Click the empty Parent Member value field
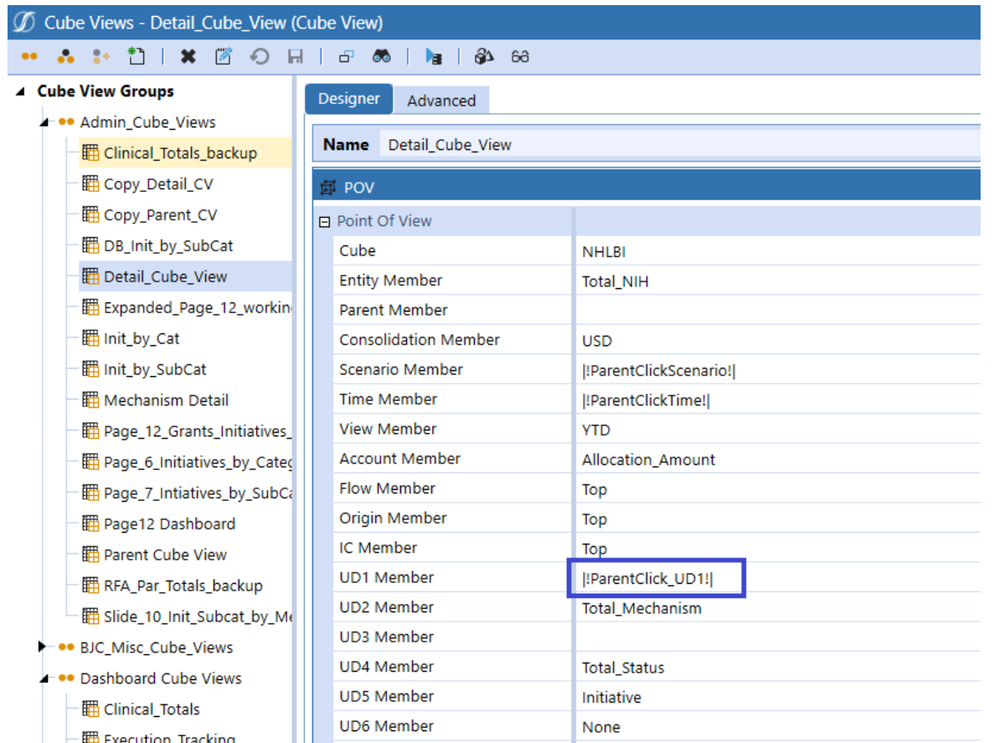 click(777, 310)
